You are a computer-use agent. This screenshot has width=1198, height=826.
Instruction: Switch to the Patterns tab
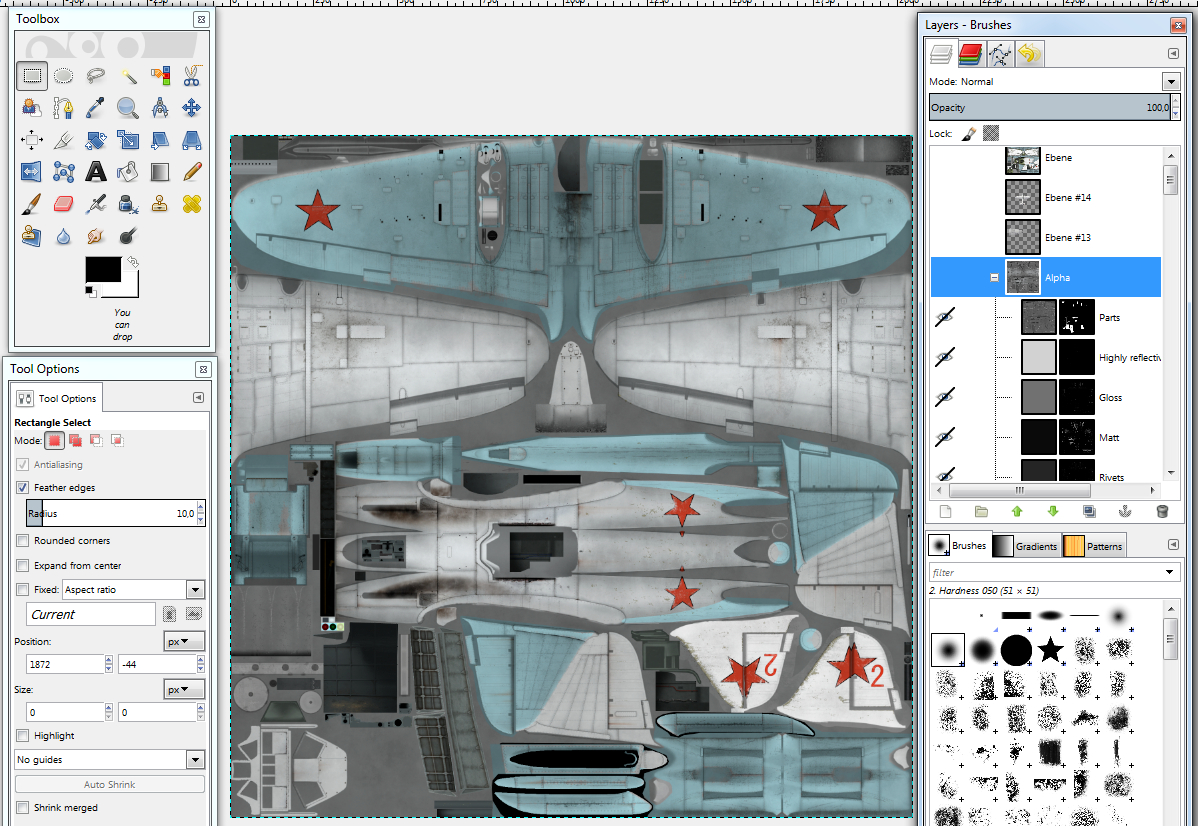tap(1093, 546)
